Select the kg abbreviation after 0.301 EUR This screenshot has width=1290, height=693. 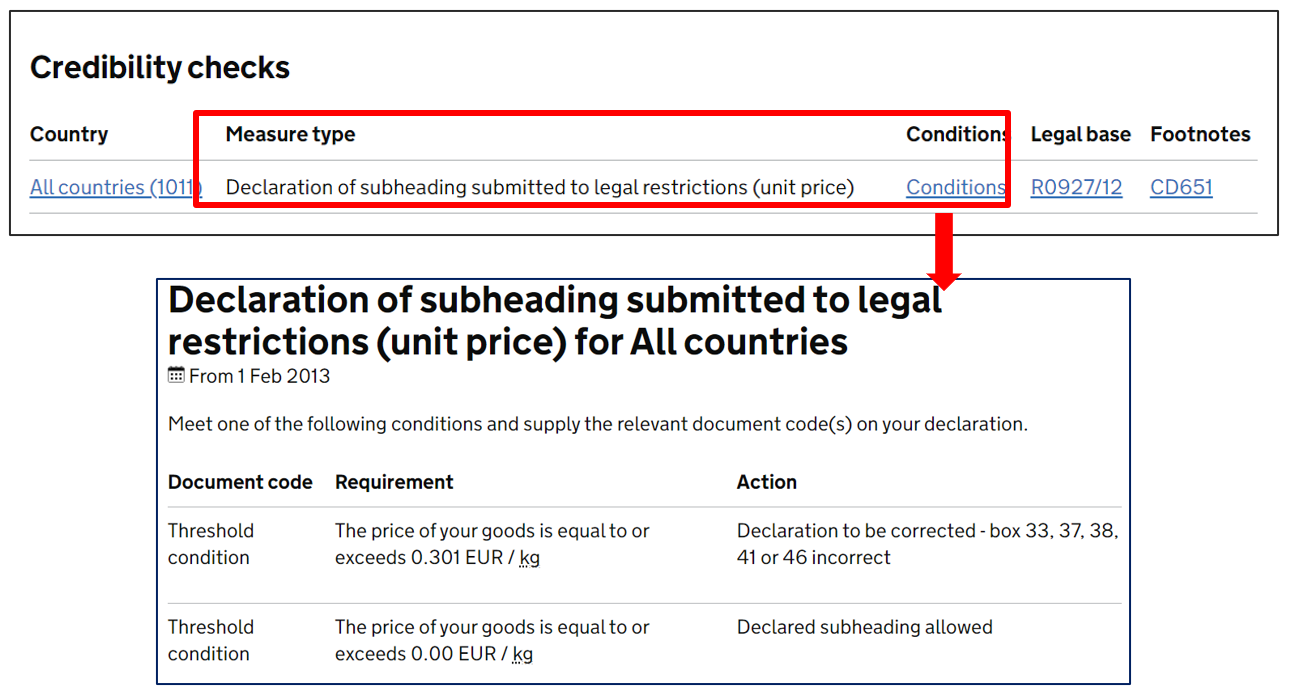pyautogui.click(x=530, y=558)
